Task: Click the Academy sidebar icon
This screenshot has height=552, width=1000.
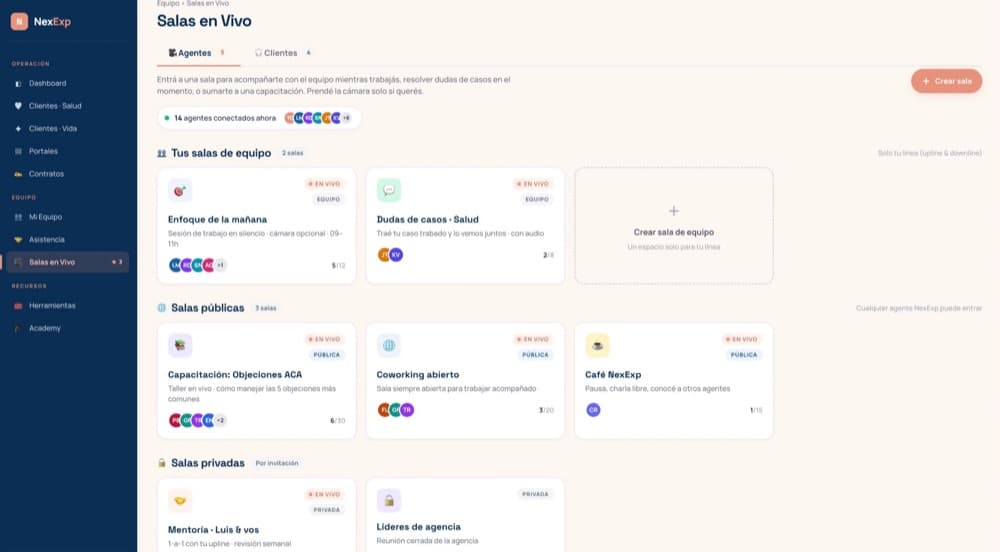Action: (18, 328)
